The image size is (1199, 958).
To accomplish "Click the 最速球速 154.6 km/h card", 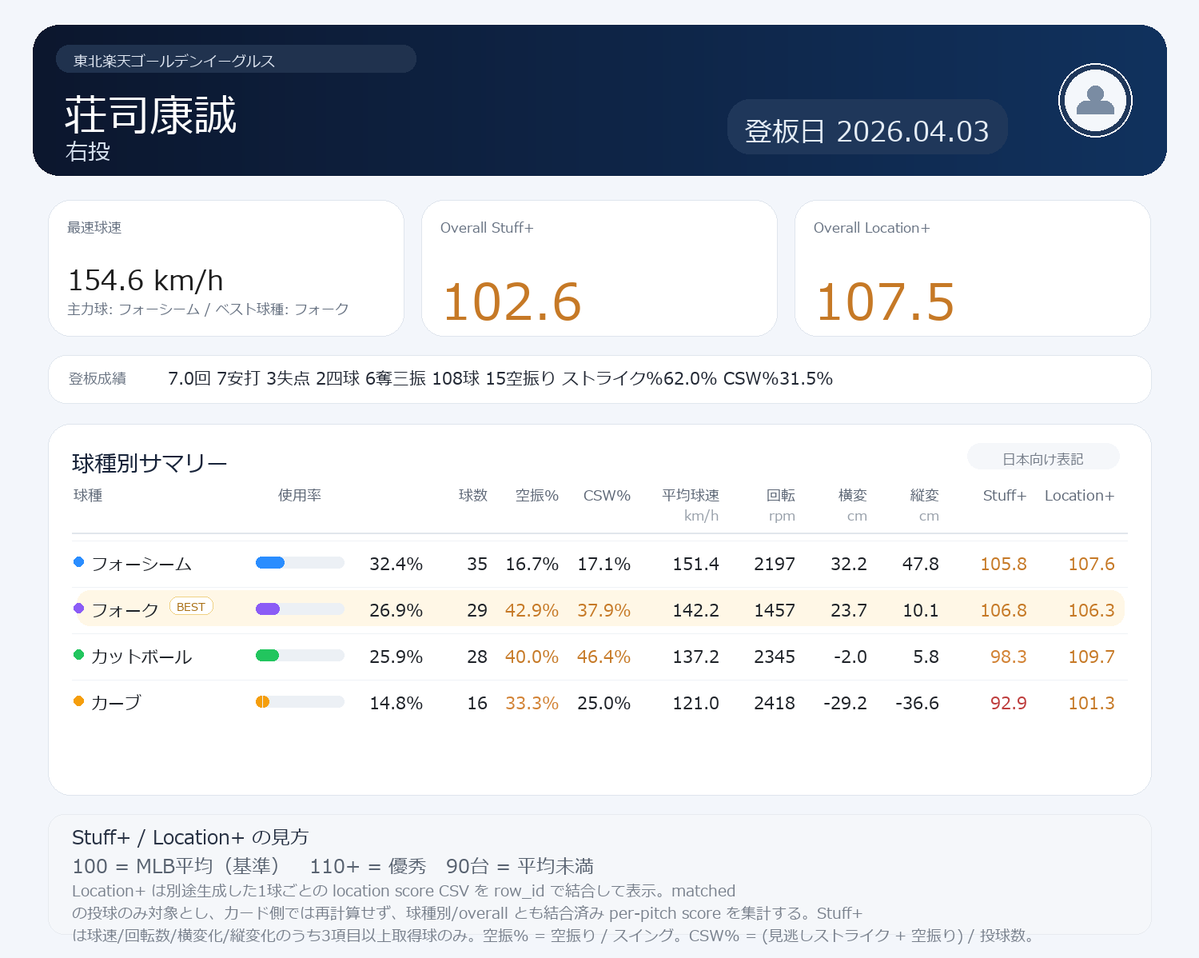I will (226, 267).
